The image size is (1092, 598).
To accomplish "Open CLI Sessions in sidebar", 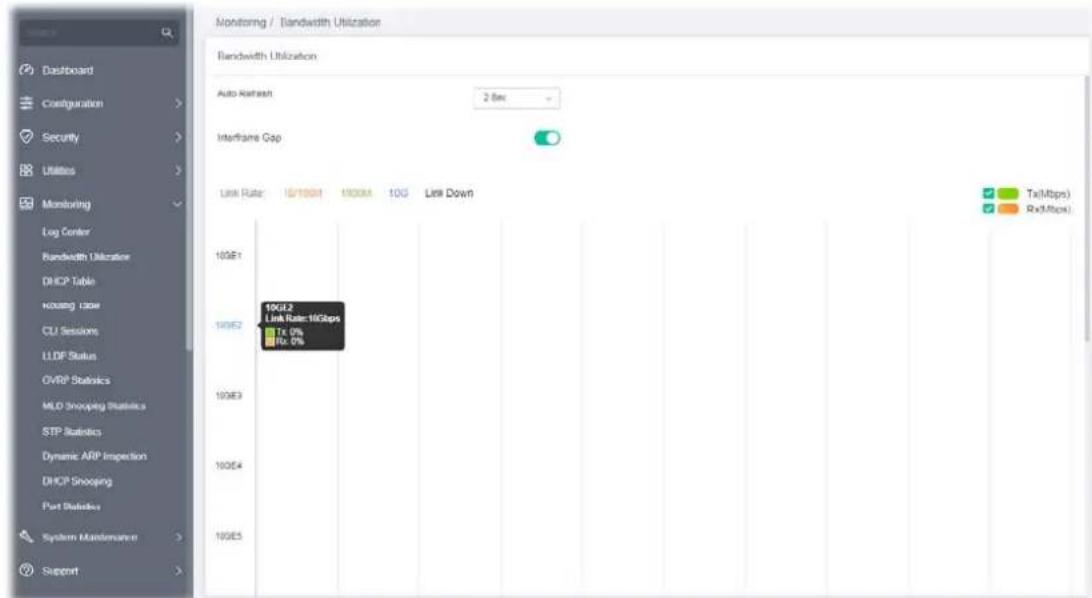I will [70, 331].
